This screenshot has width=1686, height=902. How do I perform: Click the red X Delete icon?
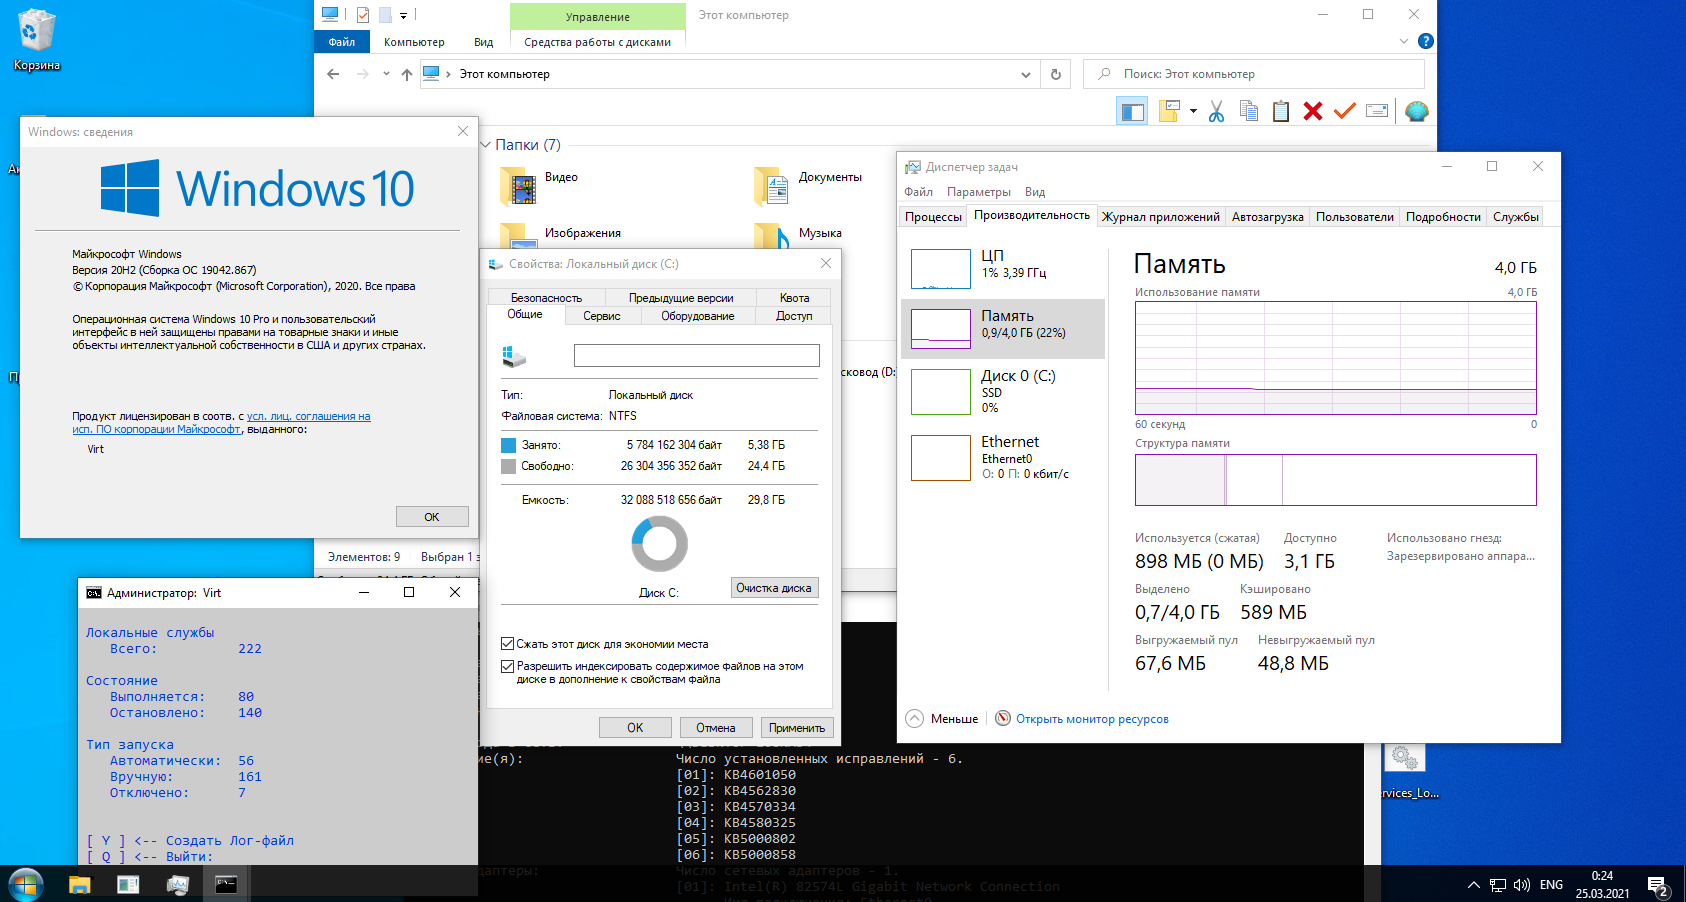point(1313,112)
